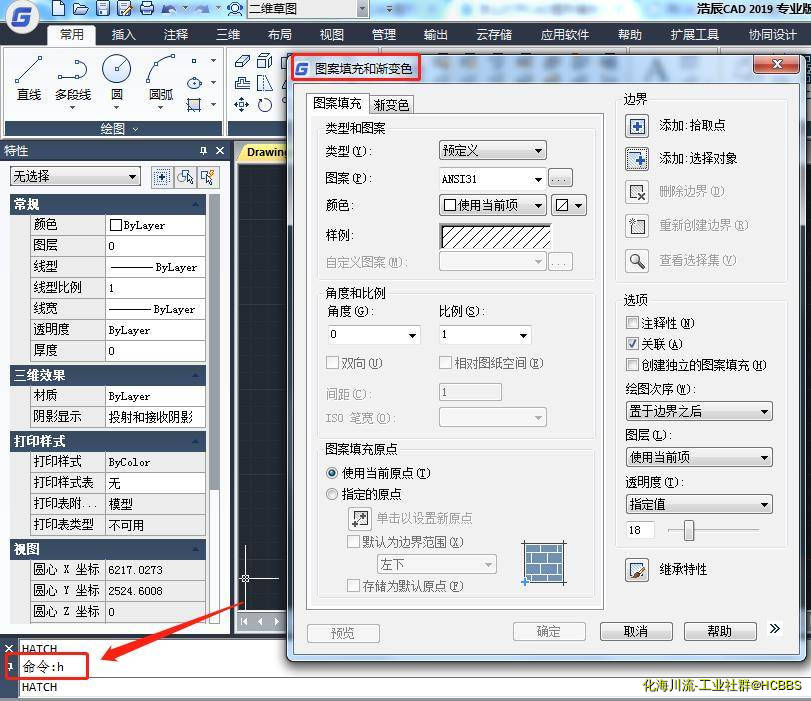811x701 pixels.
Task: Open the 插入 ribbon tab
Action: [124, 35]
